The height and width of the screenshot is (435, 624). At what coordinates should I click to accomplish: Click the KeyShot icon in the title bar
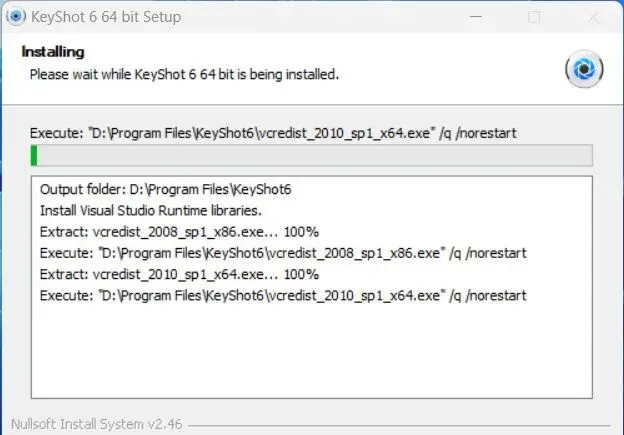click(x=16, y=17)
